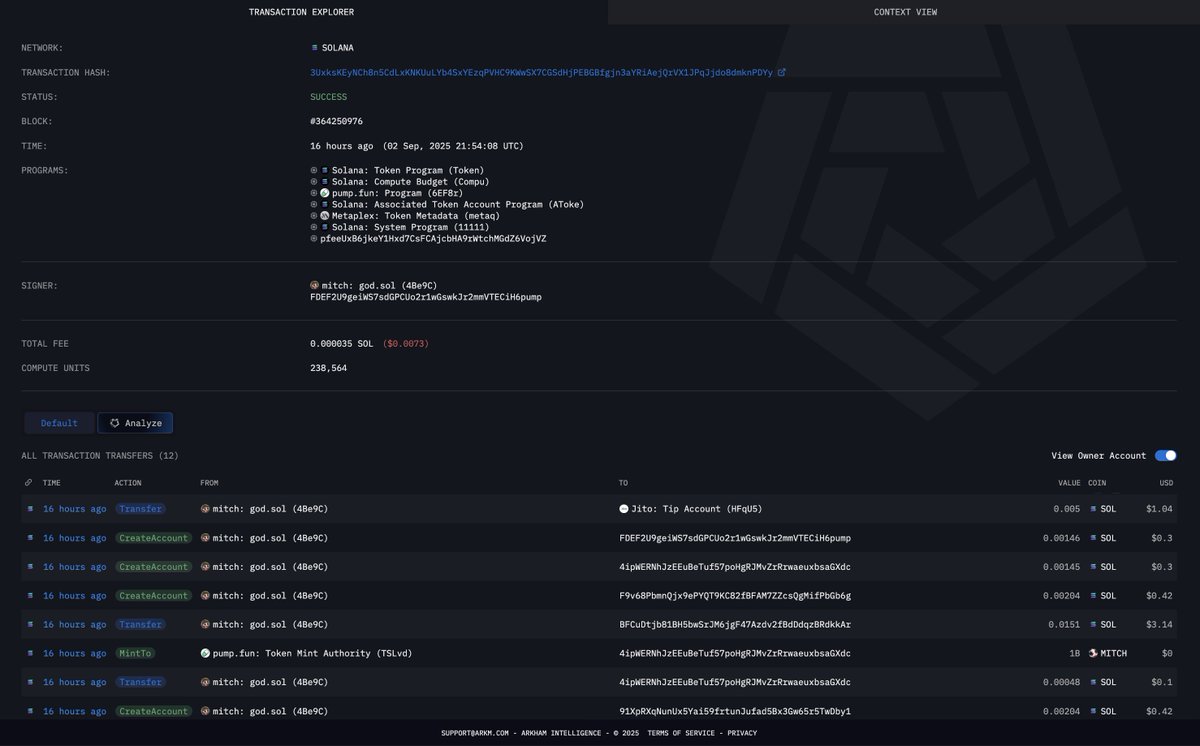Open pump.fun: Token Mint Authority (TSLvd) sender
The height and width of the screenshot is (746, 1200).
312,654
